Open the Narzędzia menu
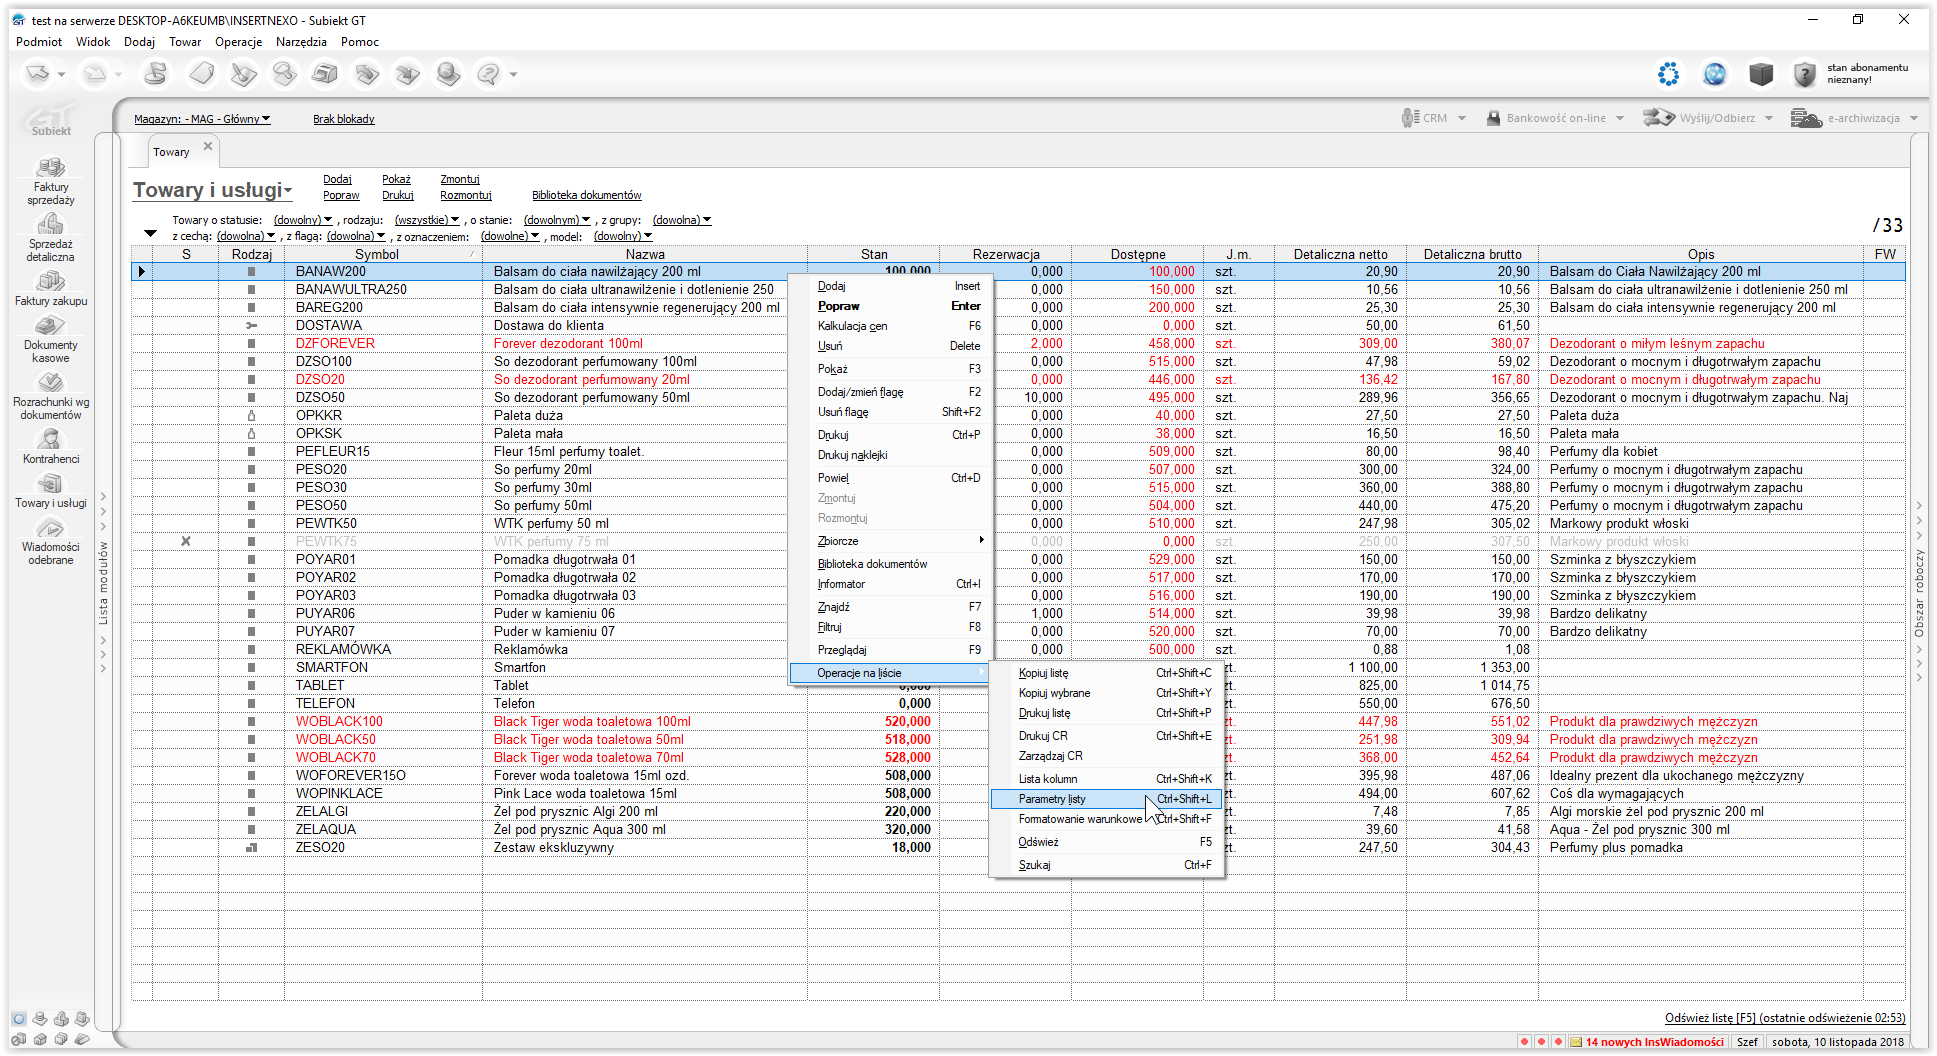This screenshot has height=1056, width=1937. point(301,42)
